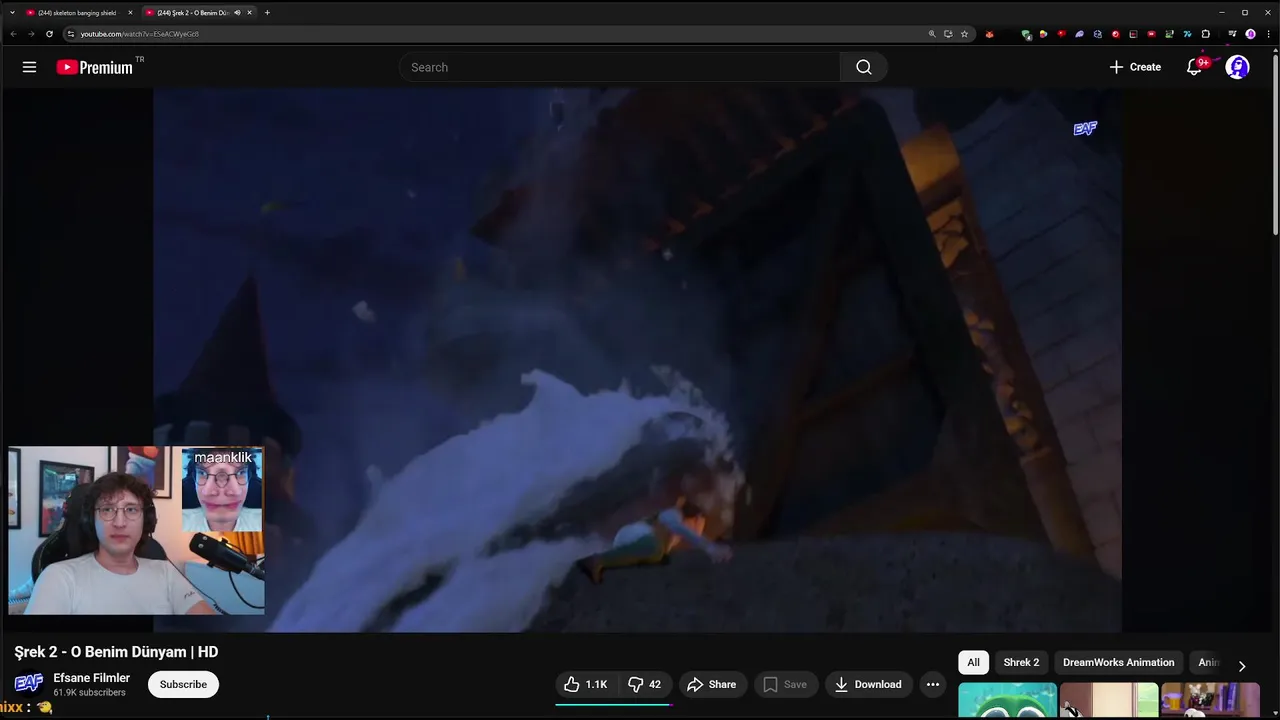Screen dimensions: 1280x720
Task: Click the greyed-out Save button
Action: (x=785, y=684)
